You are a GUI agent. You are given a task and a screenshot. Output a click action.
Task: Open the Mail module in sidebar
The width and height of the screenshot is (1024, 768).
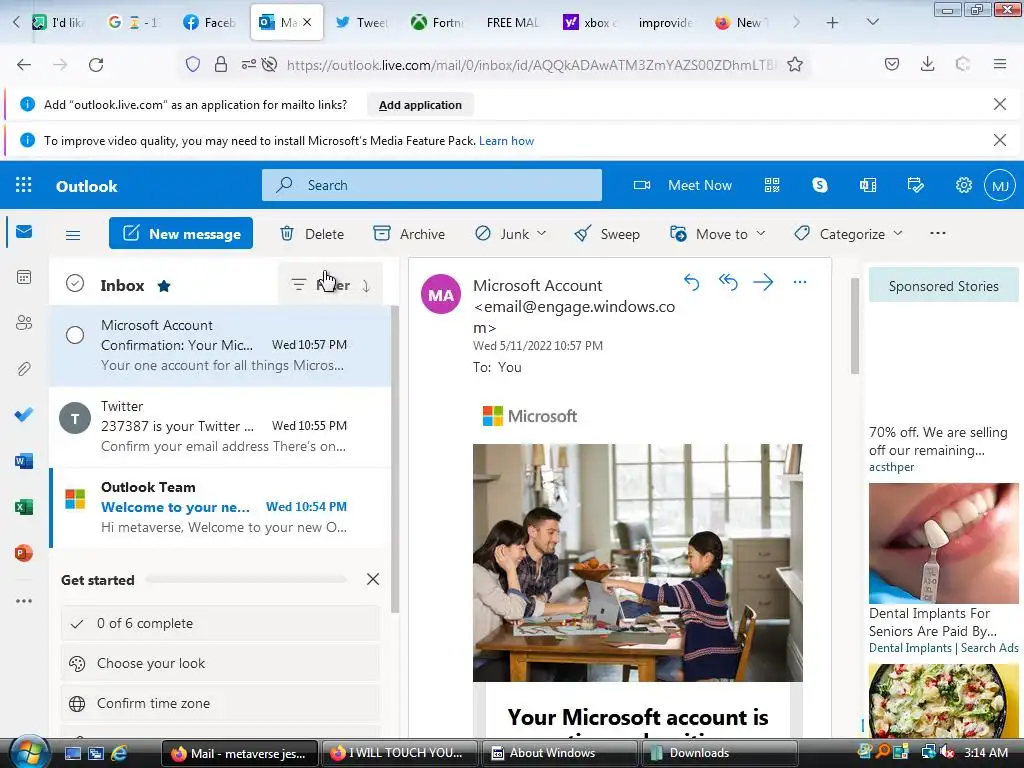point(24,232)
